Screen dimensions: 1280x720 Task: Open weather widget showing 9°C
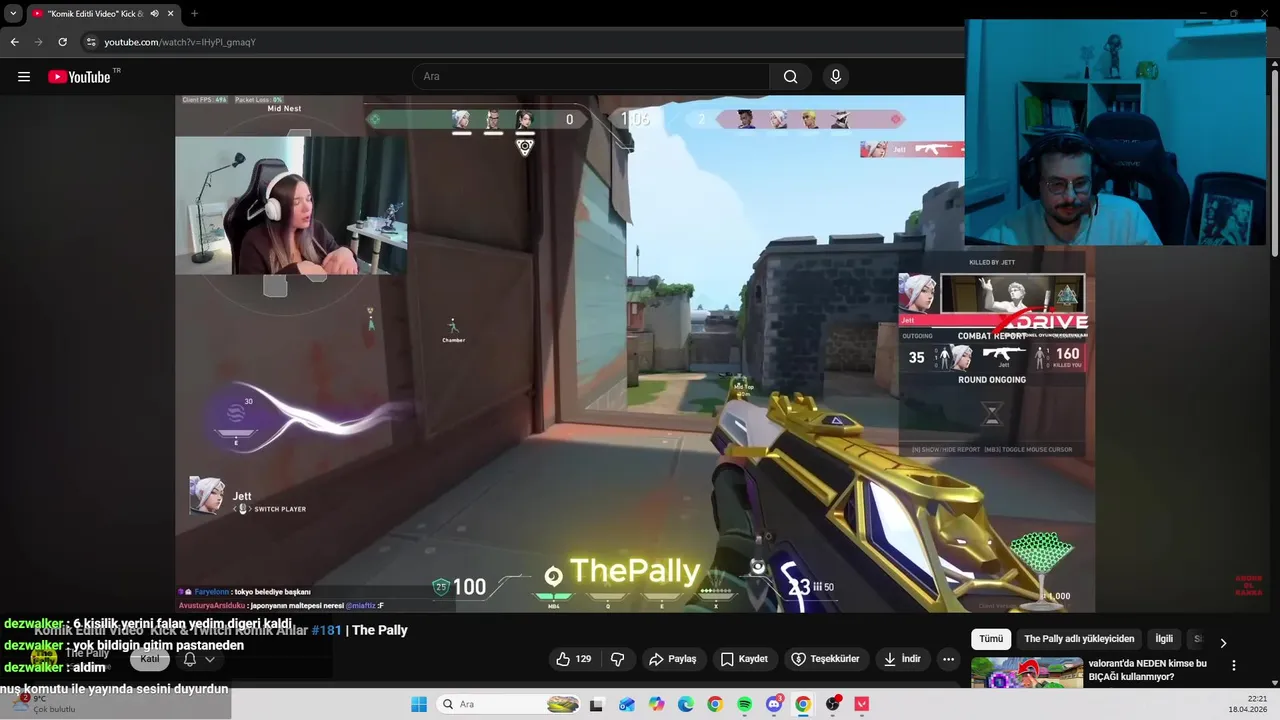[45, 704]
